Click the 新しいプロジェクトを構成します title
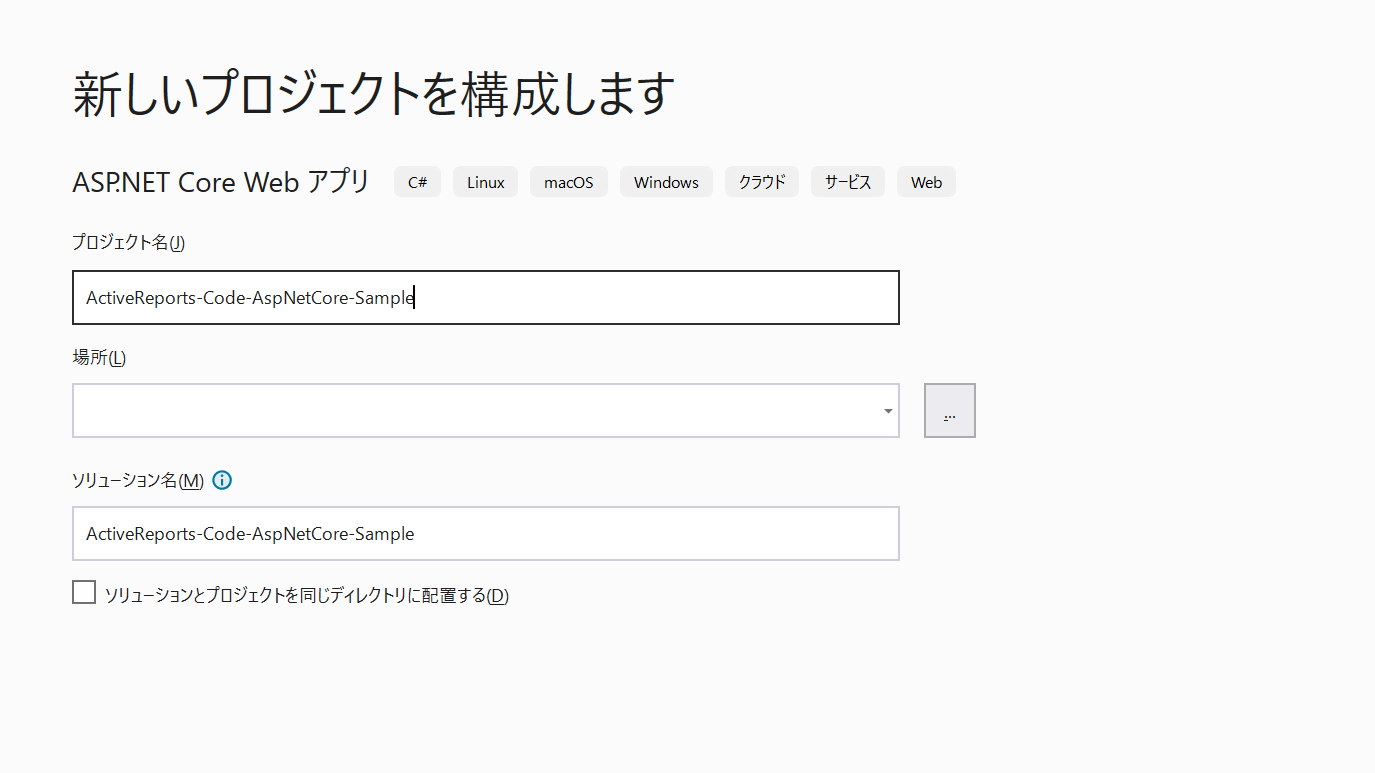The height and width of the screenshot is (773, 1375). click(x=374, y=94)
